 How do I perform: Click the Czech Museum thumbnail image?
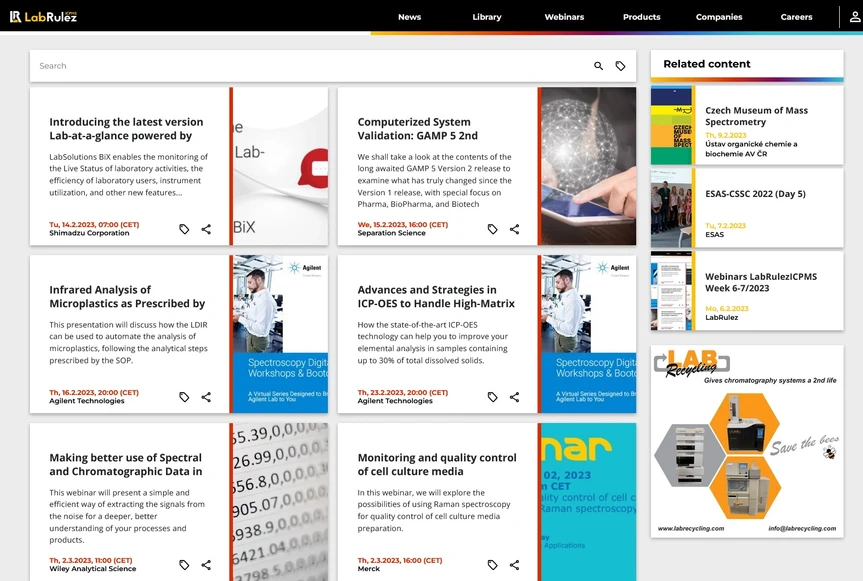pos(671,125)
